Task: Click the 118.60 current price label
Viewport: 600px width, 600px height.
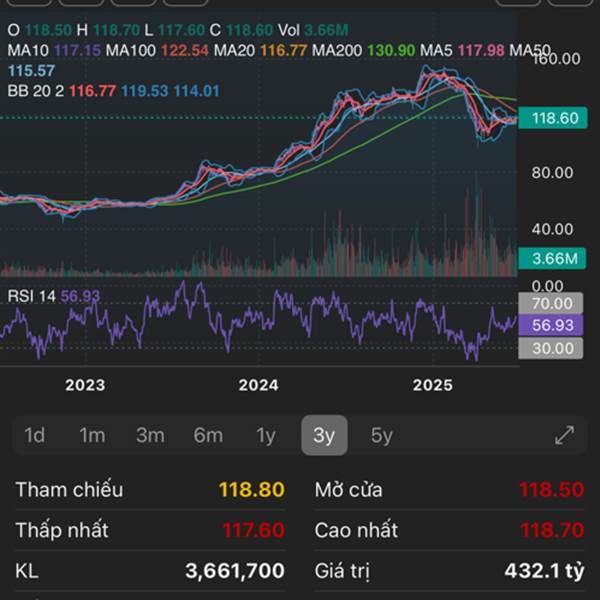Action: (x=553, y=118)
